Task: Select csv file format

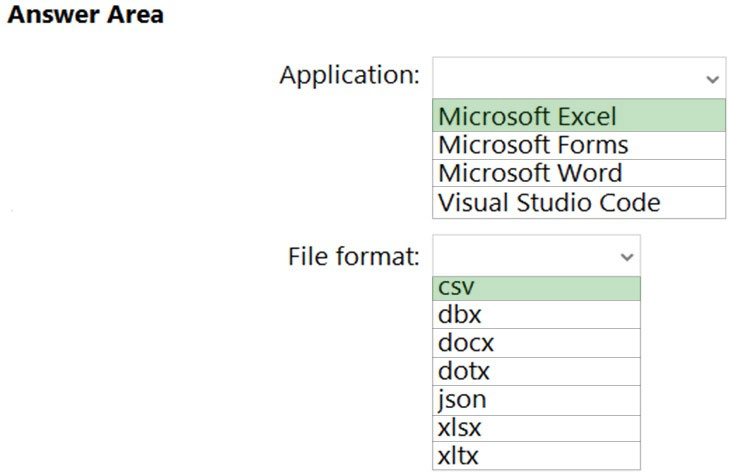Action: click(537, 289)
